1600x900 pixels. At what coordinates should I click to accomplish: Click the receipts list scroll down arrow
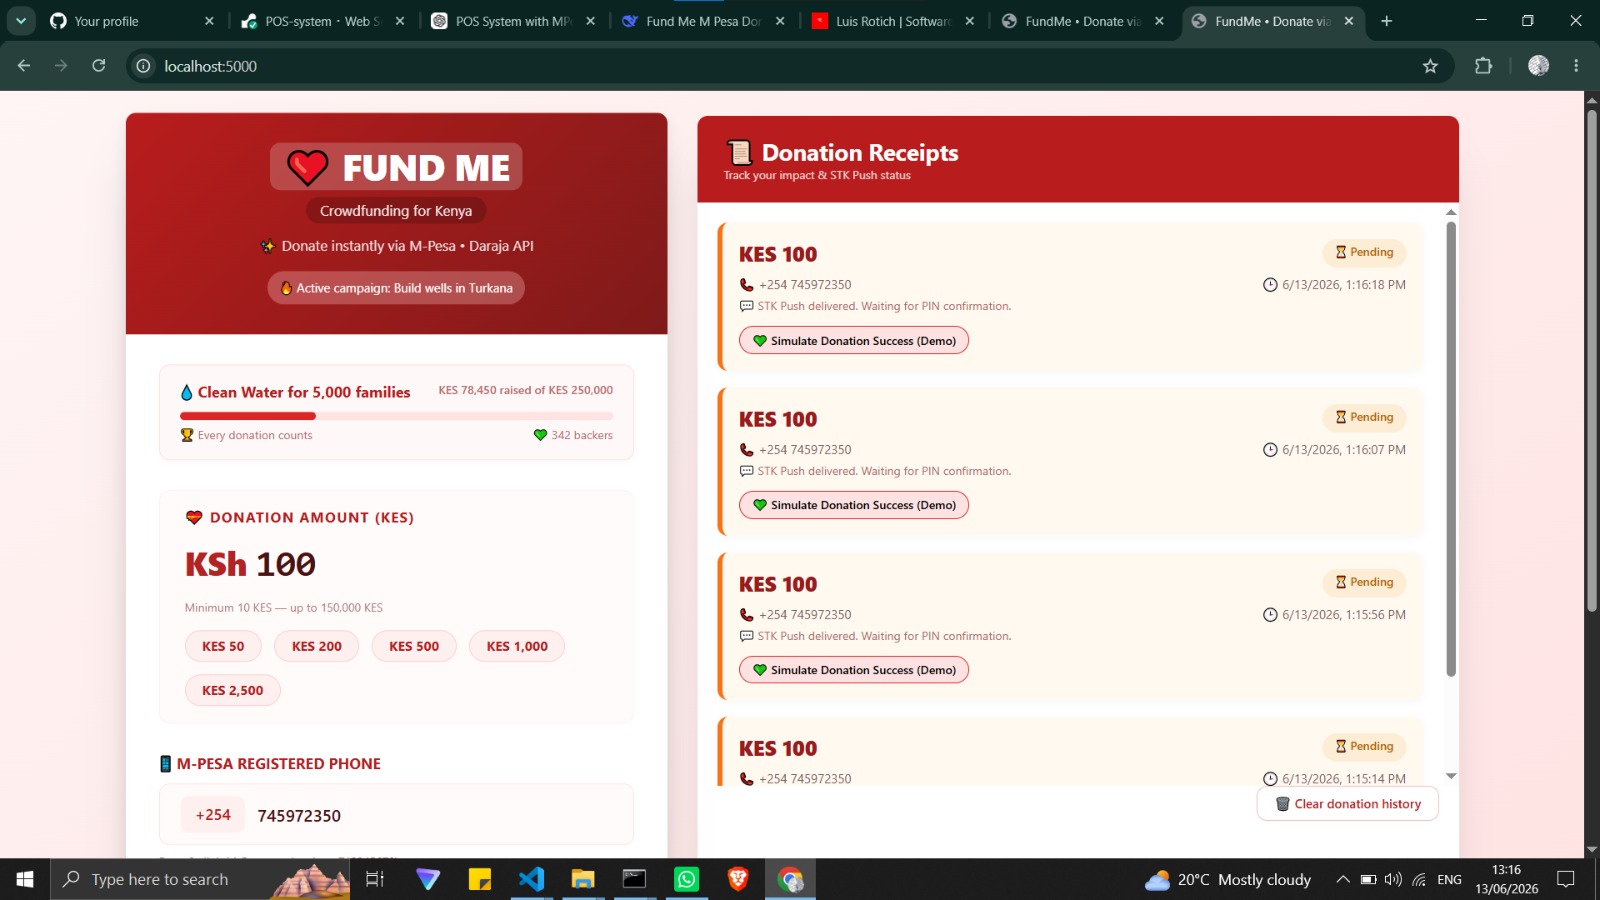click(1451, 776)
